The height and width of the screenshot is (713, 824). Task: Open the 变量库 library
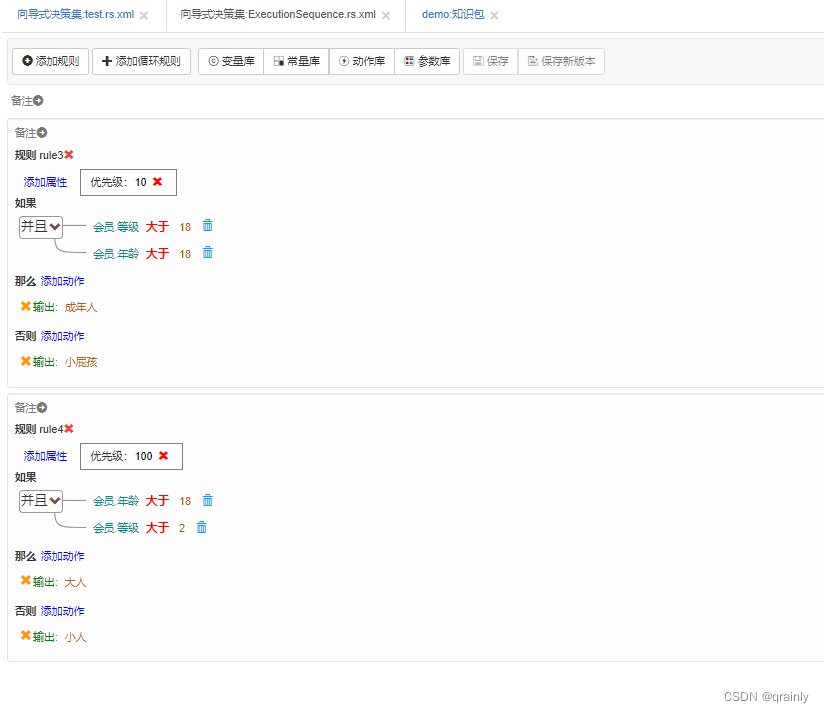pos(231,61)
